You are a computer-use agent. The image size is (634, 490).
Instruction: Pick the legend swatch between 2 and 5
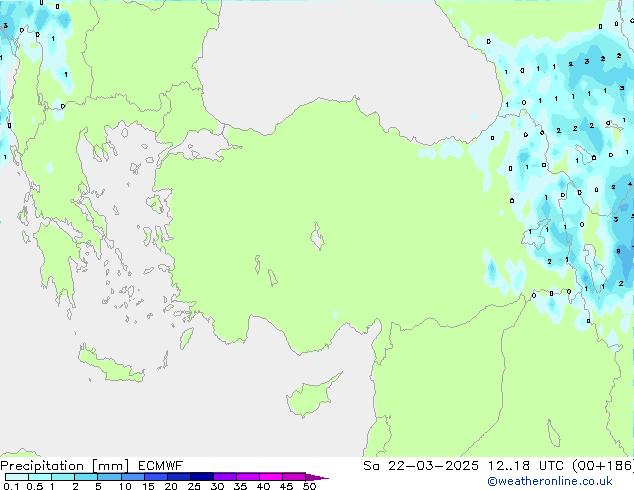click(86, 477)
